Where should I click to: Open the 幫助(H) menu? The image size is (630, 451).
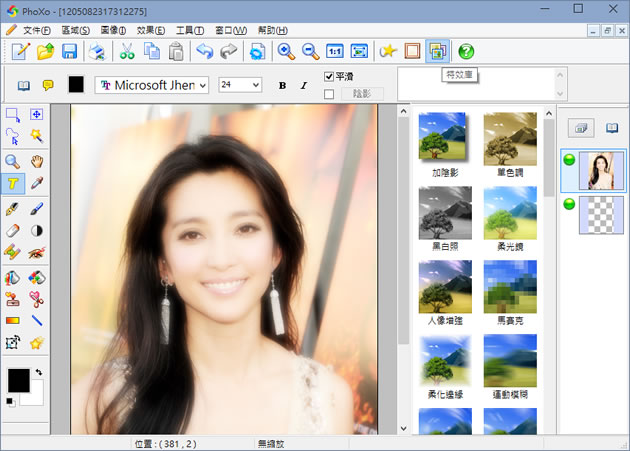coord(273,31)
